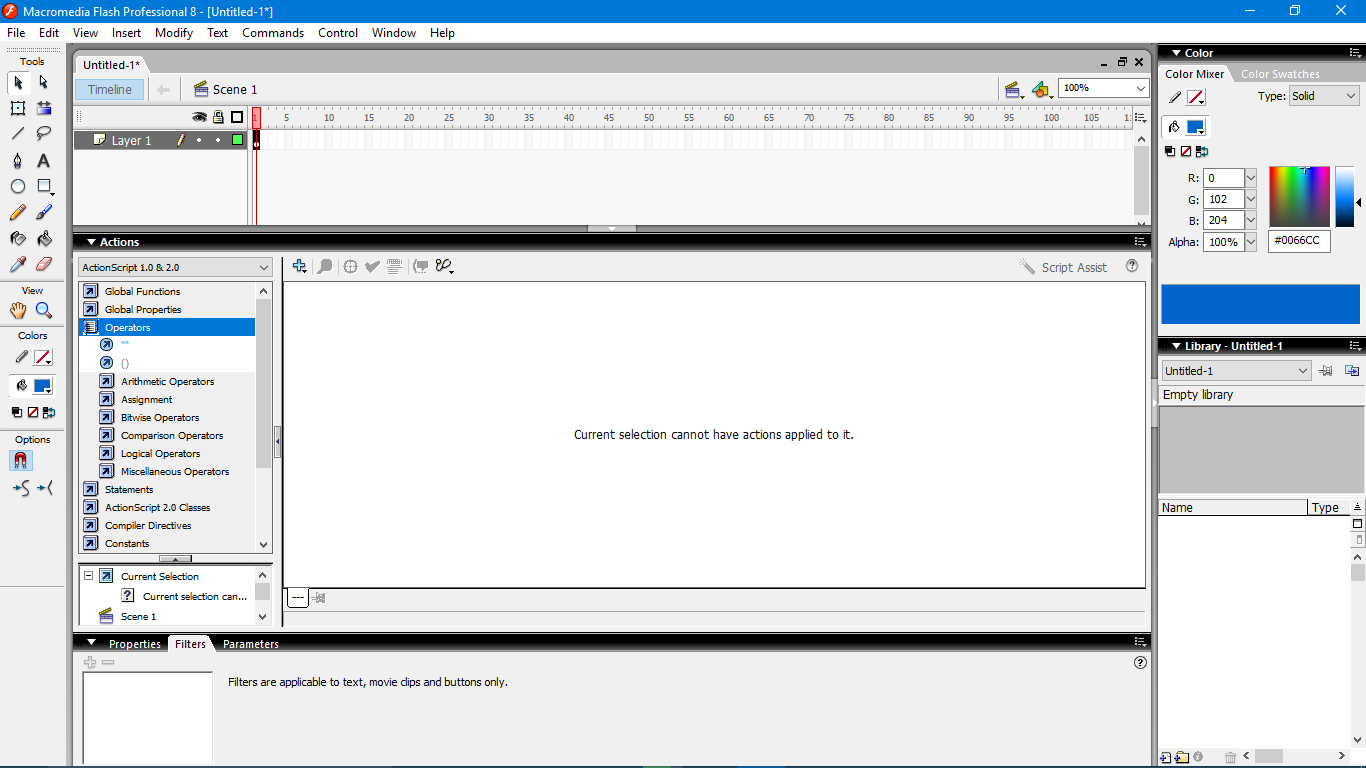Switch to the Color Swatches tab
The width and height of the screenshot is (1366, 768).
[x=1280, y=74]
